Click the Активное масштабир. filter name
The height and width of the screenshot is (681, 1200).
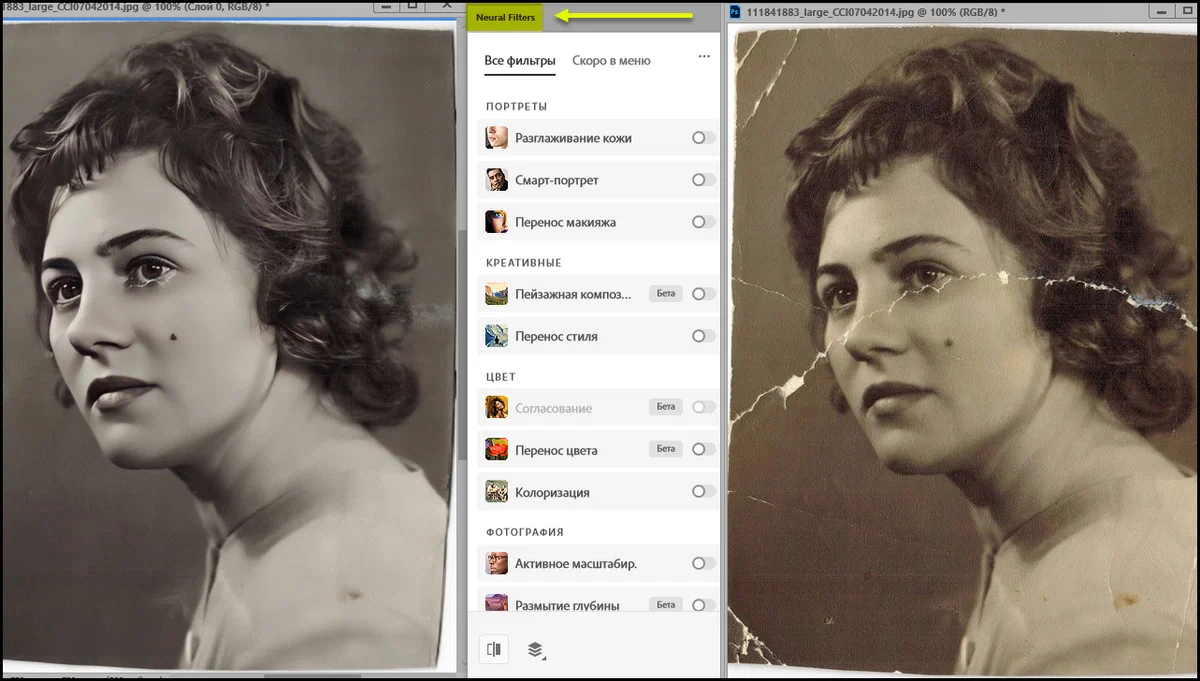[576, 564]
